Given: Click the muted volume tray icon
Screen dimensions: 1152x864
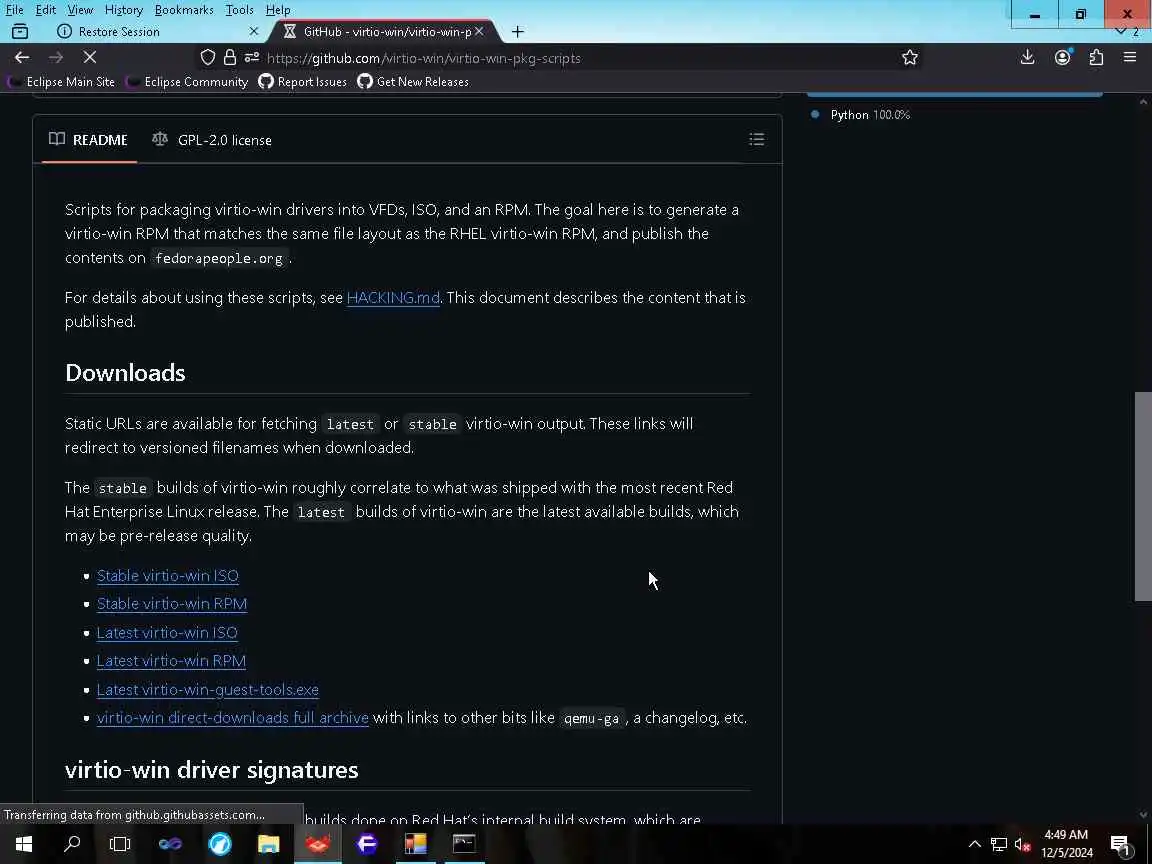Looking at the screenshot, I should point(1022,844).
